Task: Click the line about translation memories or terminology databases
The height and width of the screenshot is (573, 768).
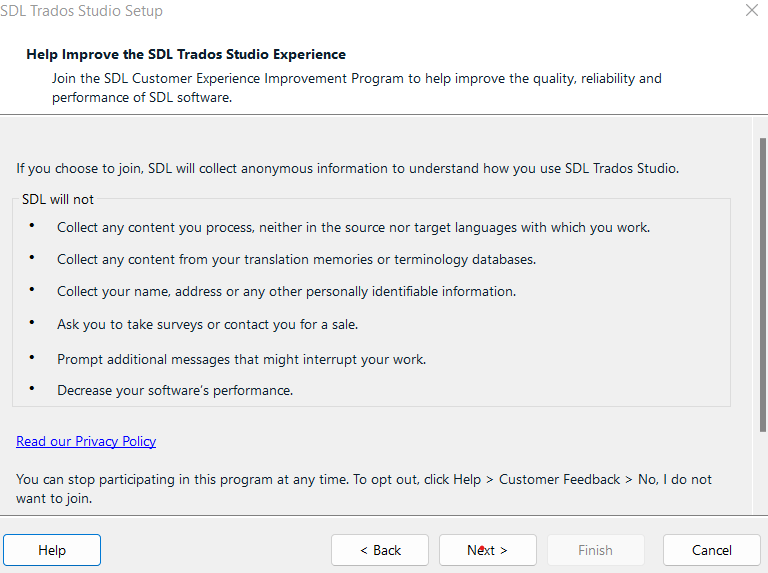Action: pyautogui.click(x=296, y=259)
